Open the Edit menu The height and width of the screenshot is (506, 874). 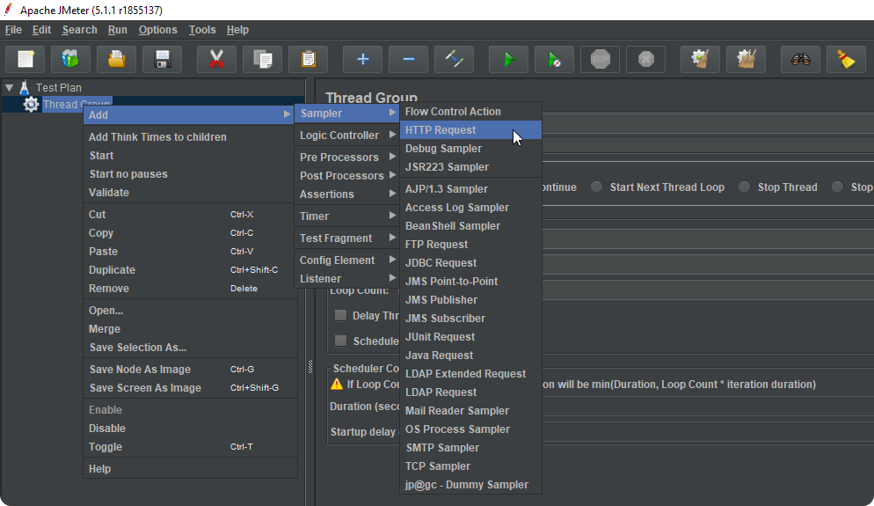click(x=41, y=30)
